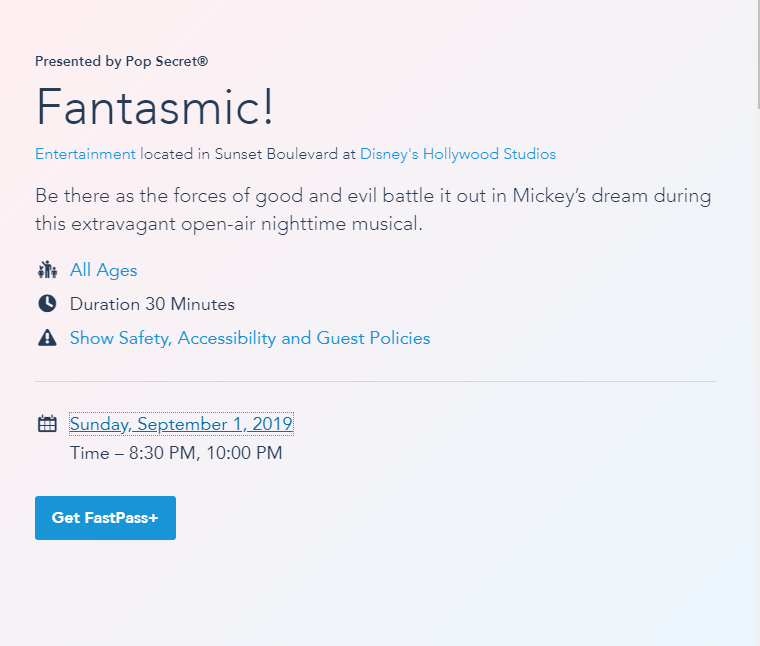Open the Sunday, September 1, 2019 date picker
The width and height of the screenshot is (760, 646).
[181, 424]
